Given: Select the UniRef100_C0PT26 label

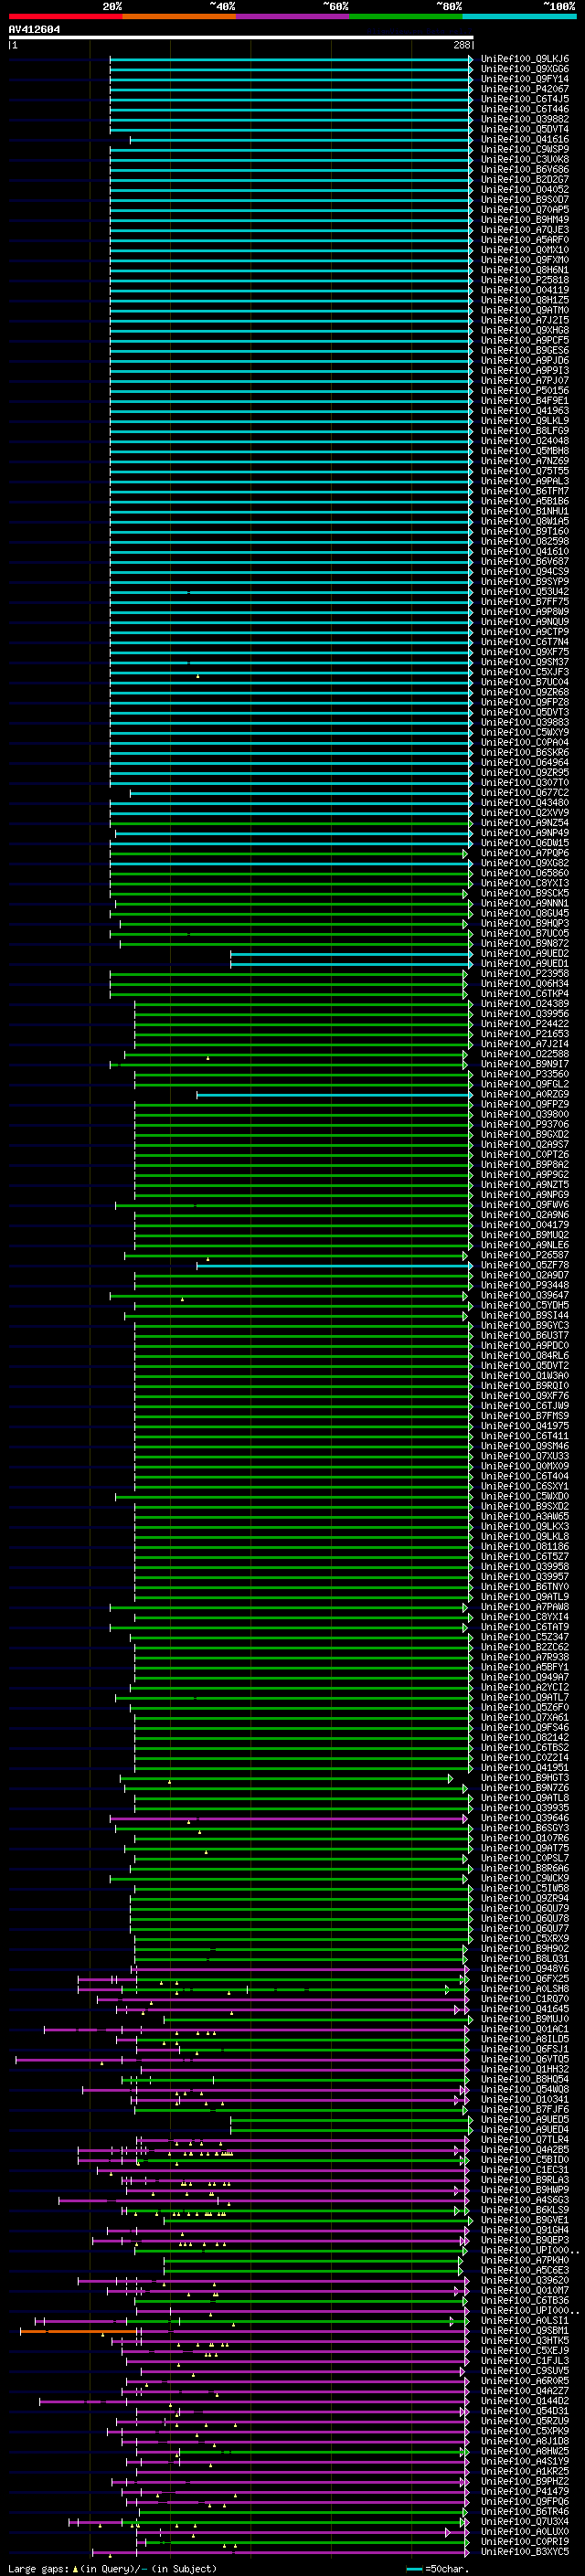Looking at the screenshot, I should pos(525,1155).
